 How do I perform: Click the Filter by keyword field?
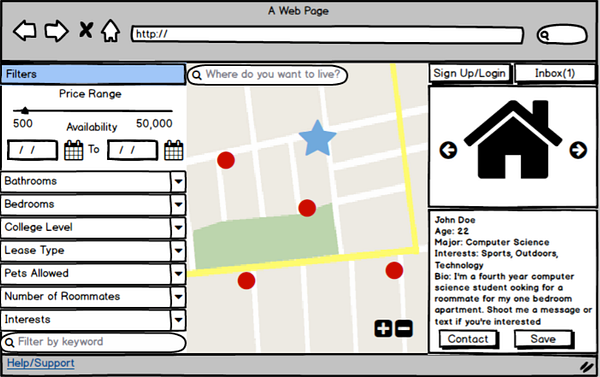click(93, 342)
